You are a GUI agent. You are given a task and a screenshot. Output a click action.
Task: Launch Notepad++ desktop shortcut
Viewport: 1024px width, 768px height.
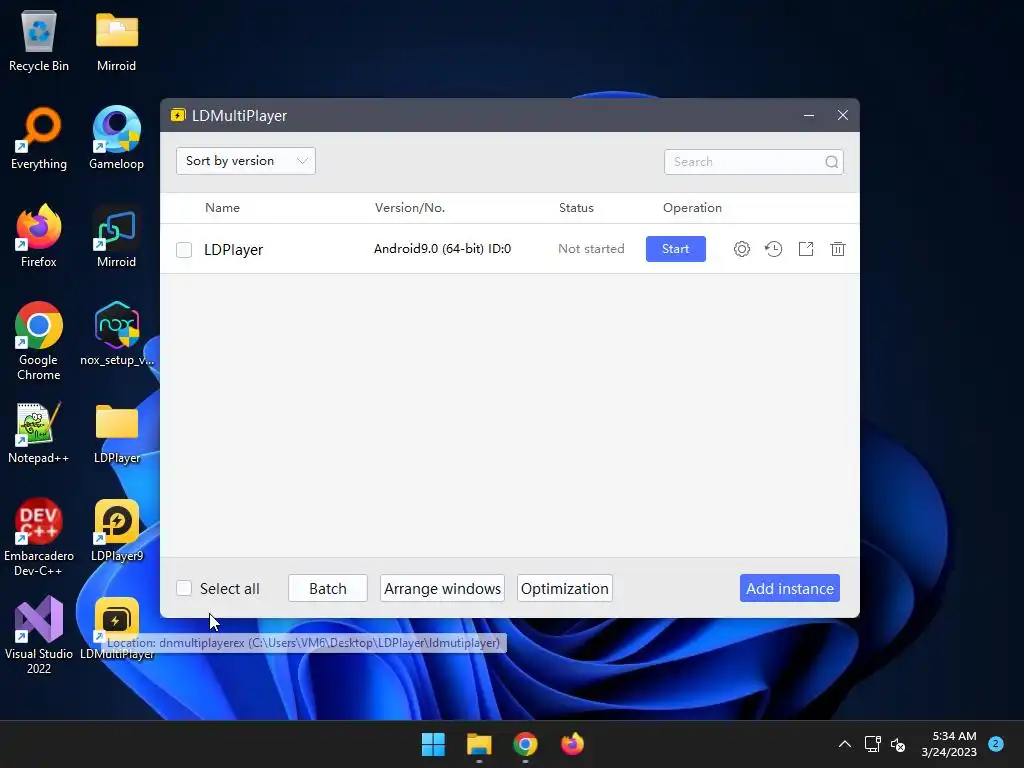coord(39,432)
